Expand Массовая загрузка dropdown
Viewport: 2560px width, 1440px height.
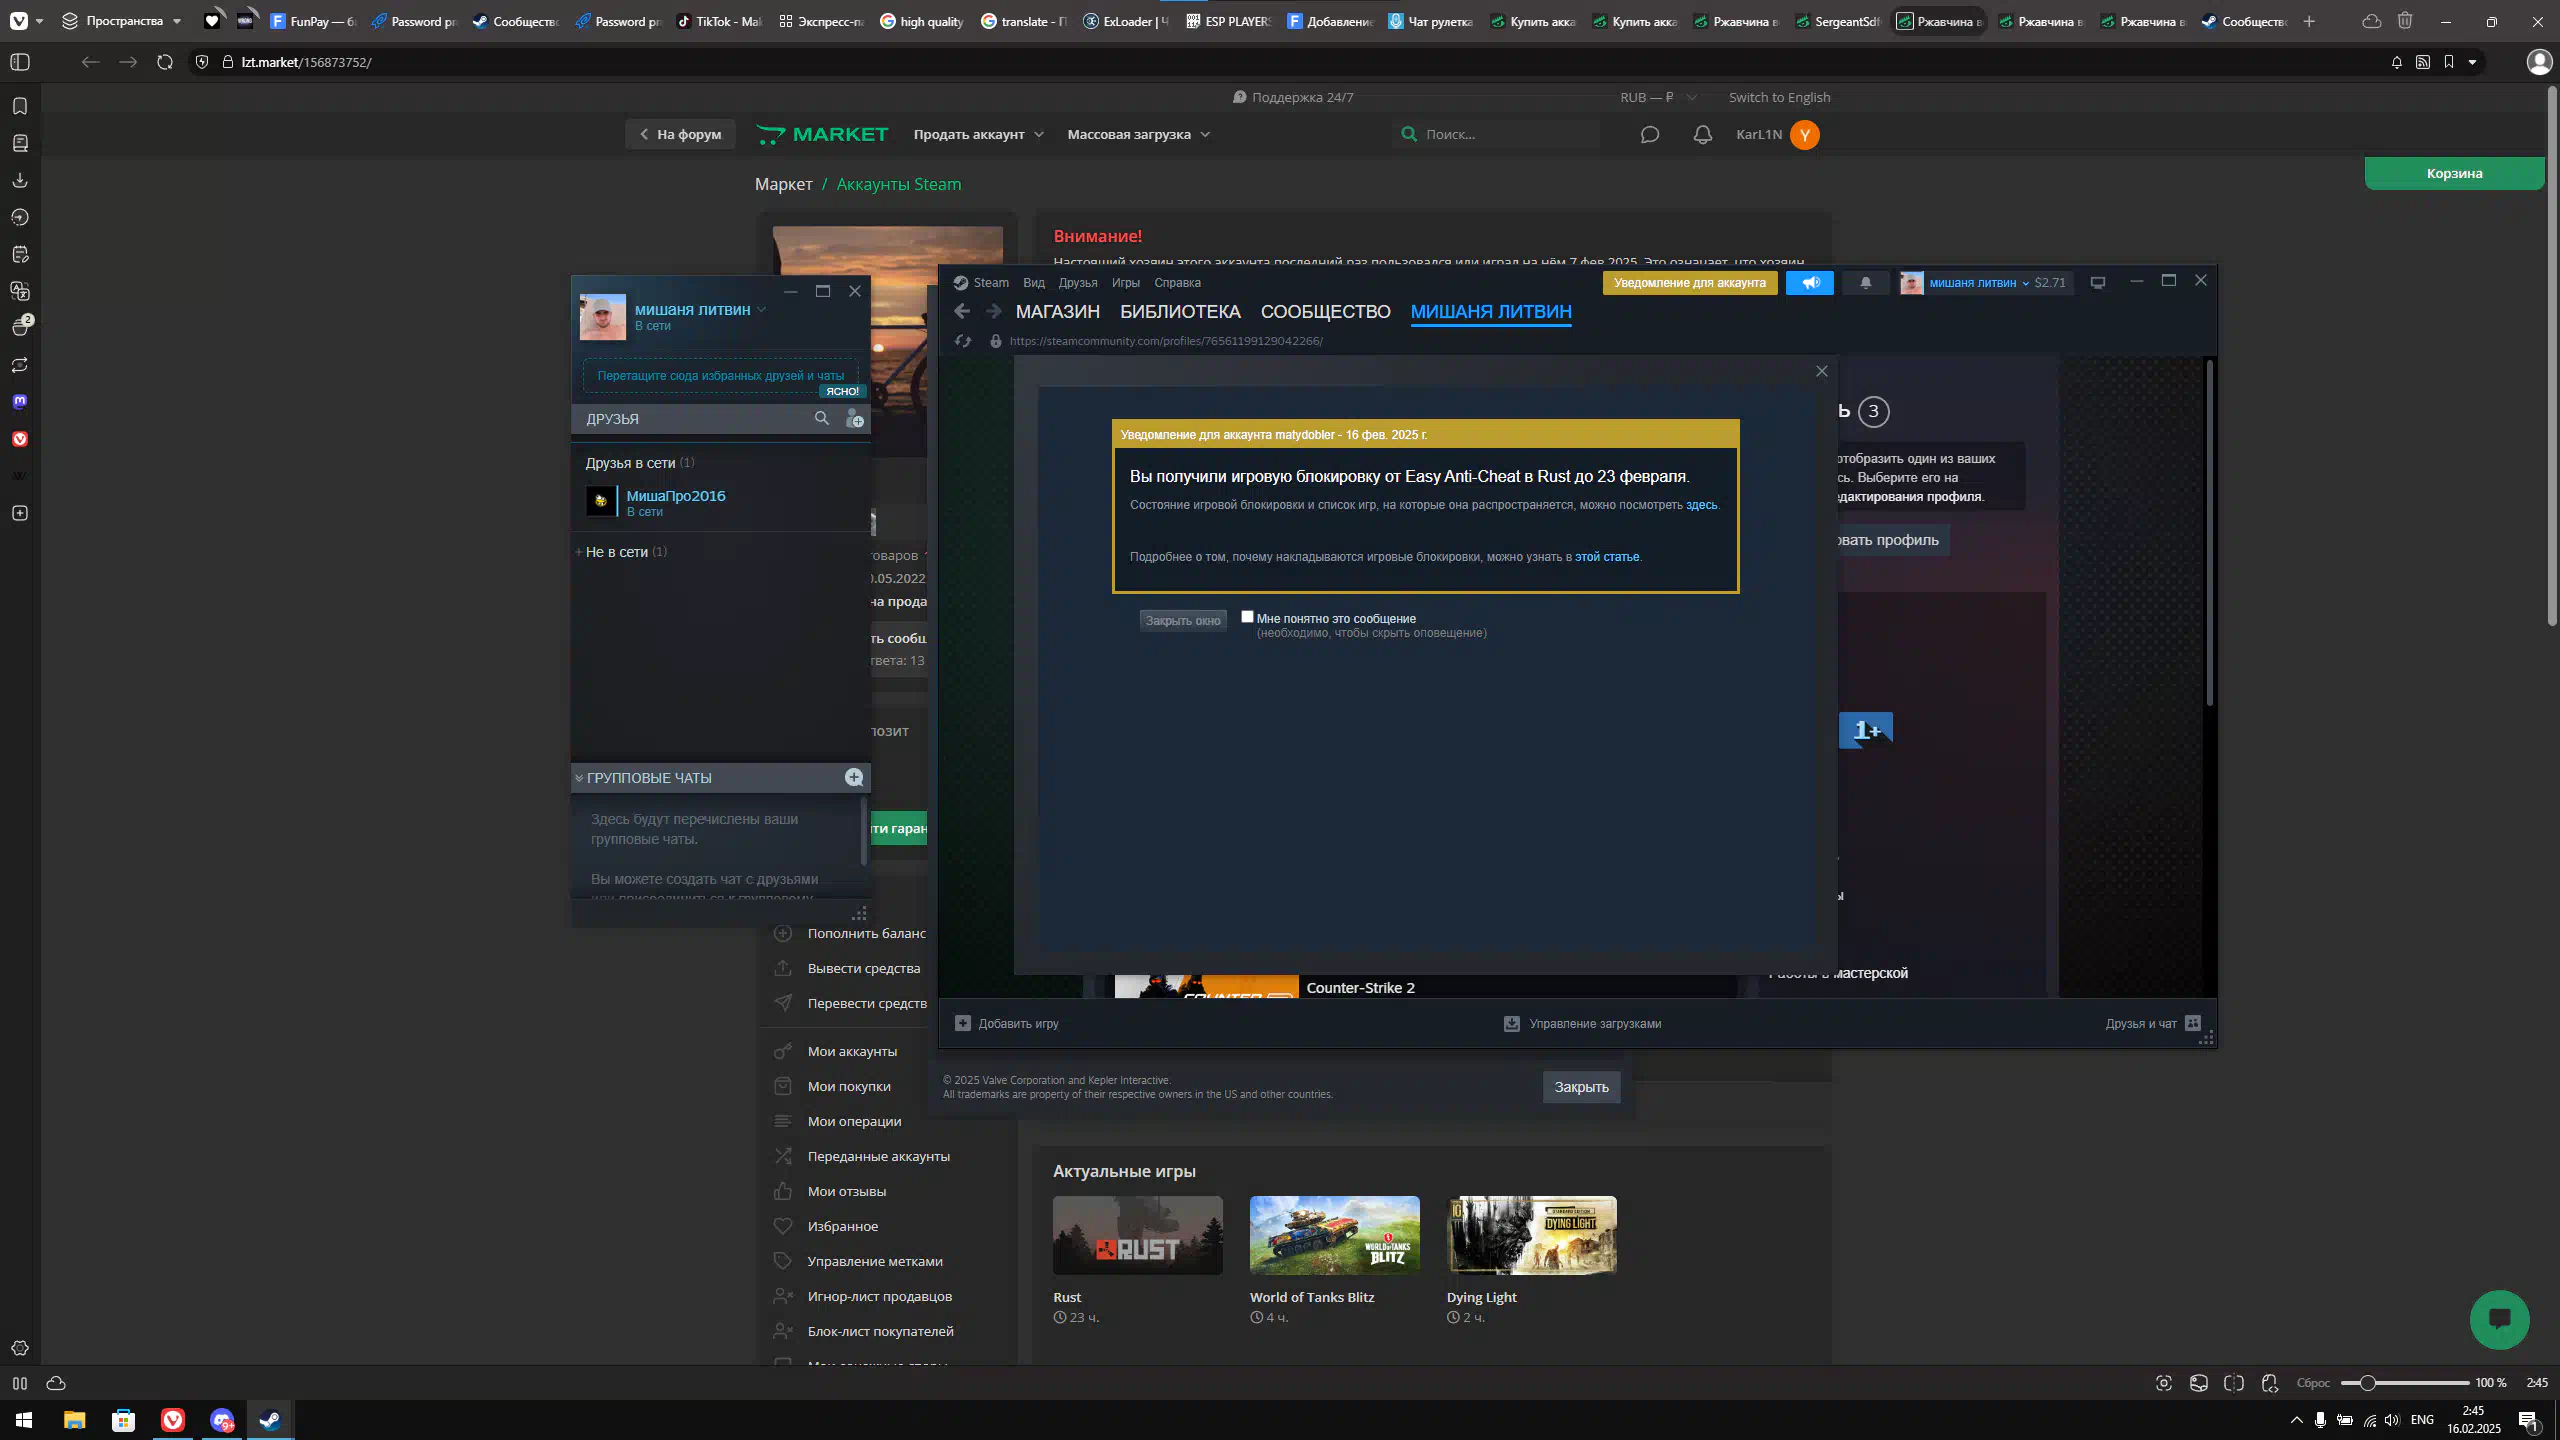coord(1138,134)
